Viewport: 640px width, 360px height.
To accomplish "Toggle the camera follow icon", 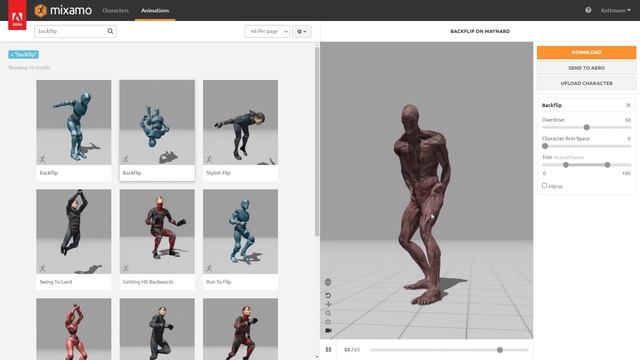I will [328, 331].
